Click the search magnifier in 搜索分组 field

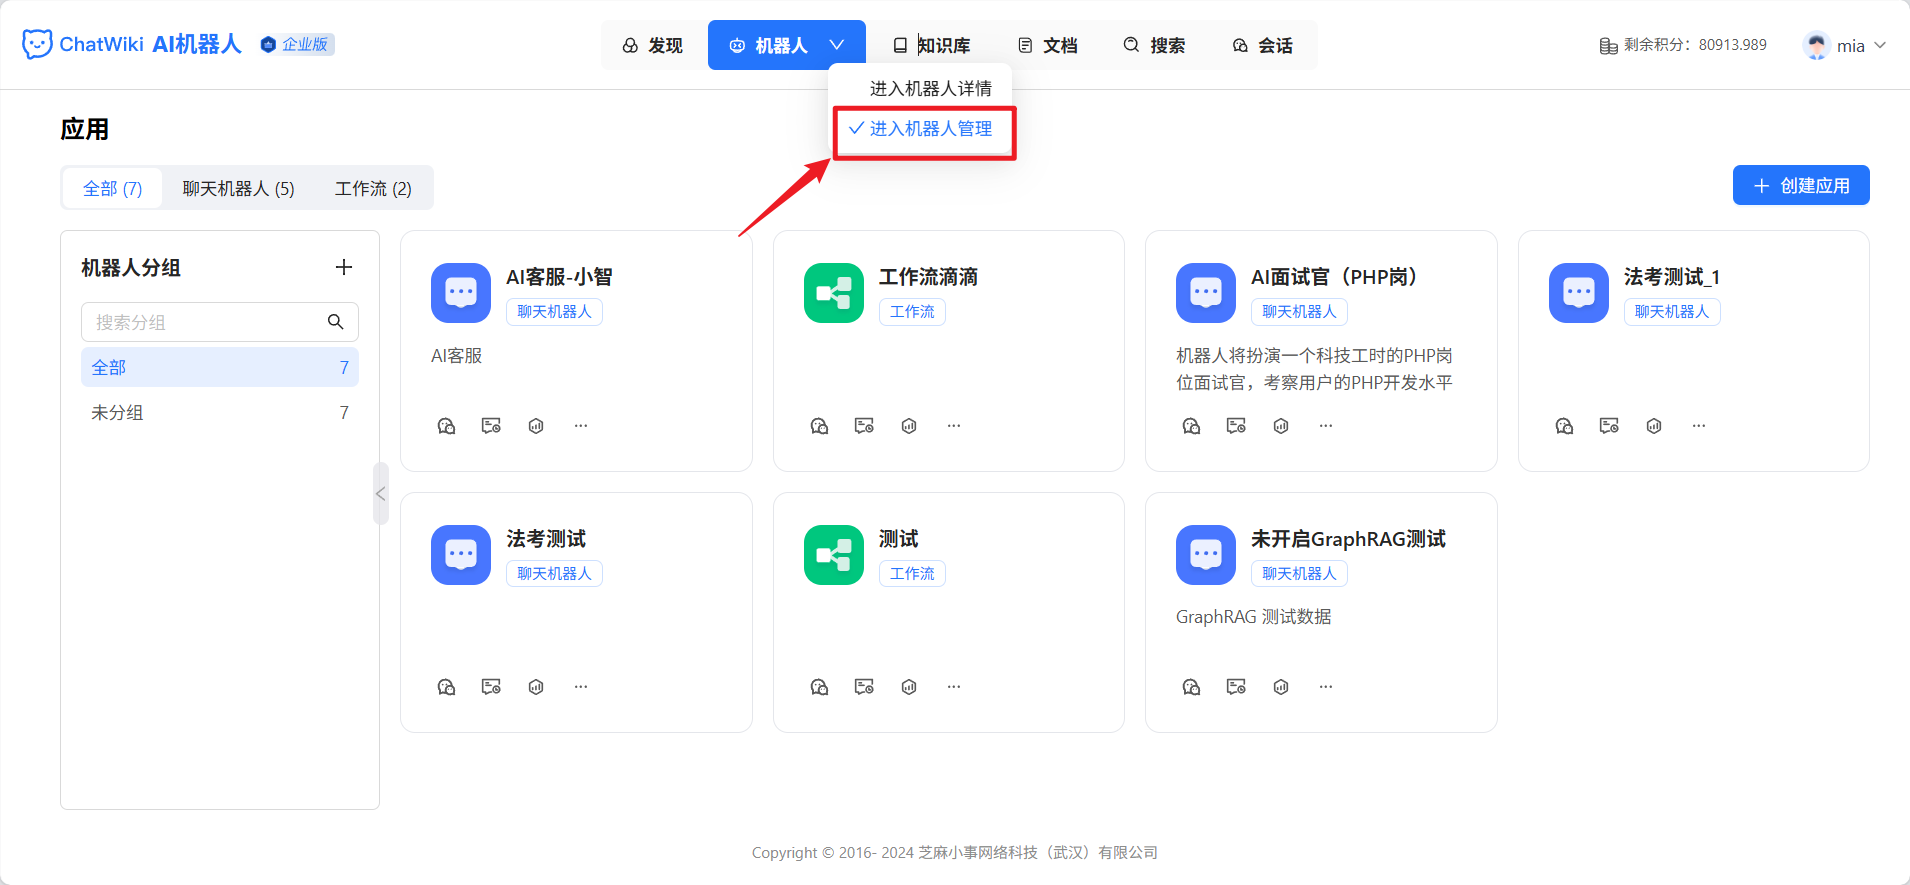point(336,322)
